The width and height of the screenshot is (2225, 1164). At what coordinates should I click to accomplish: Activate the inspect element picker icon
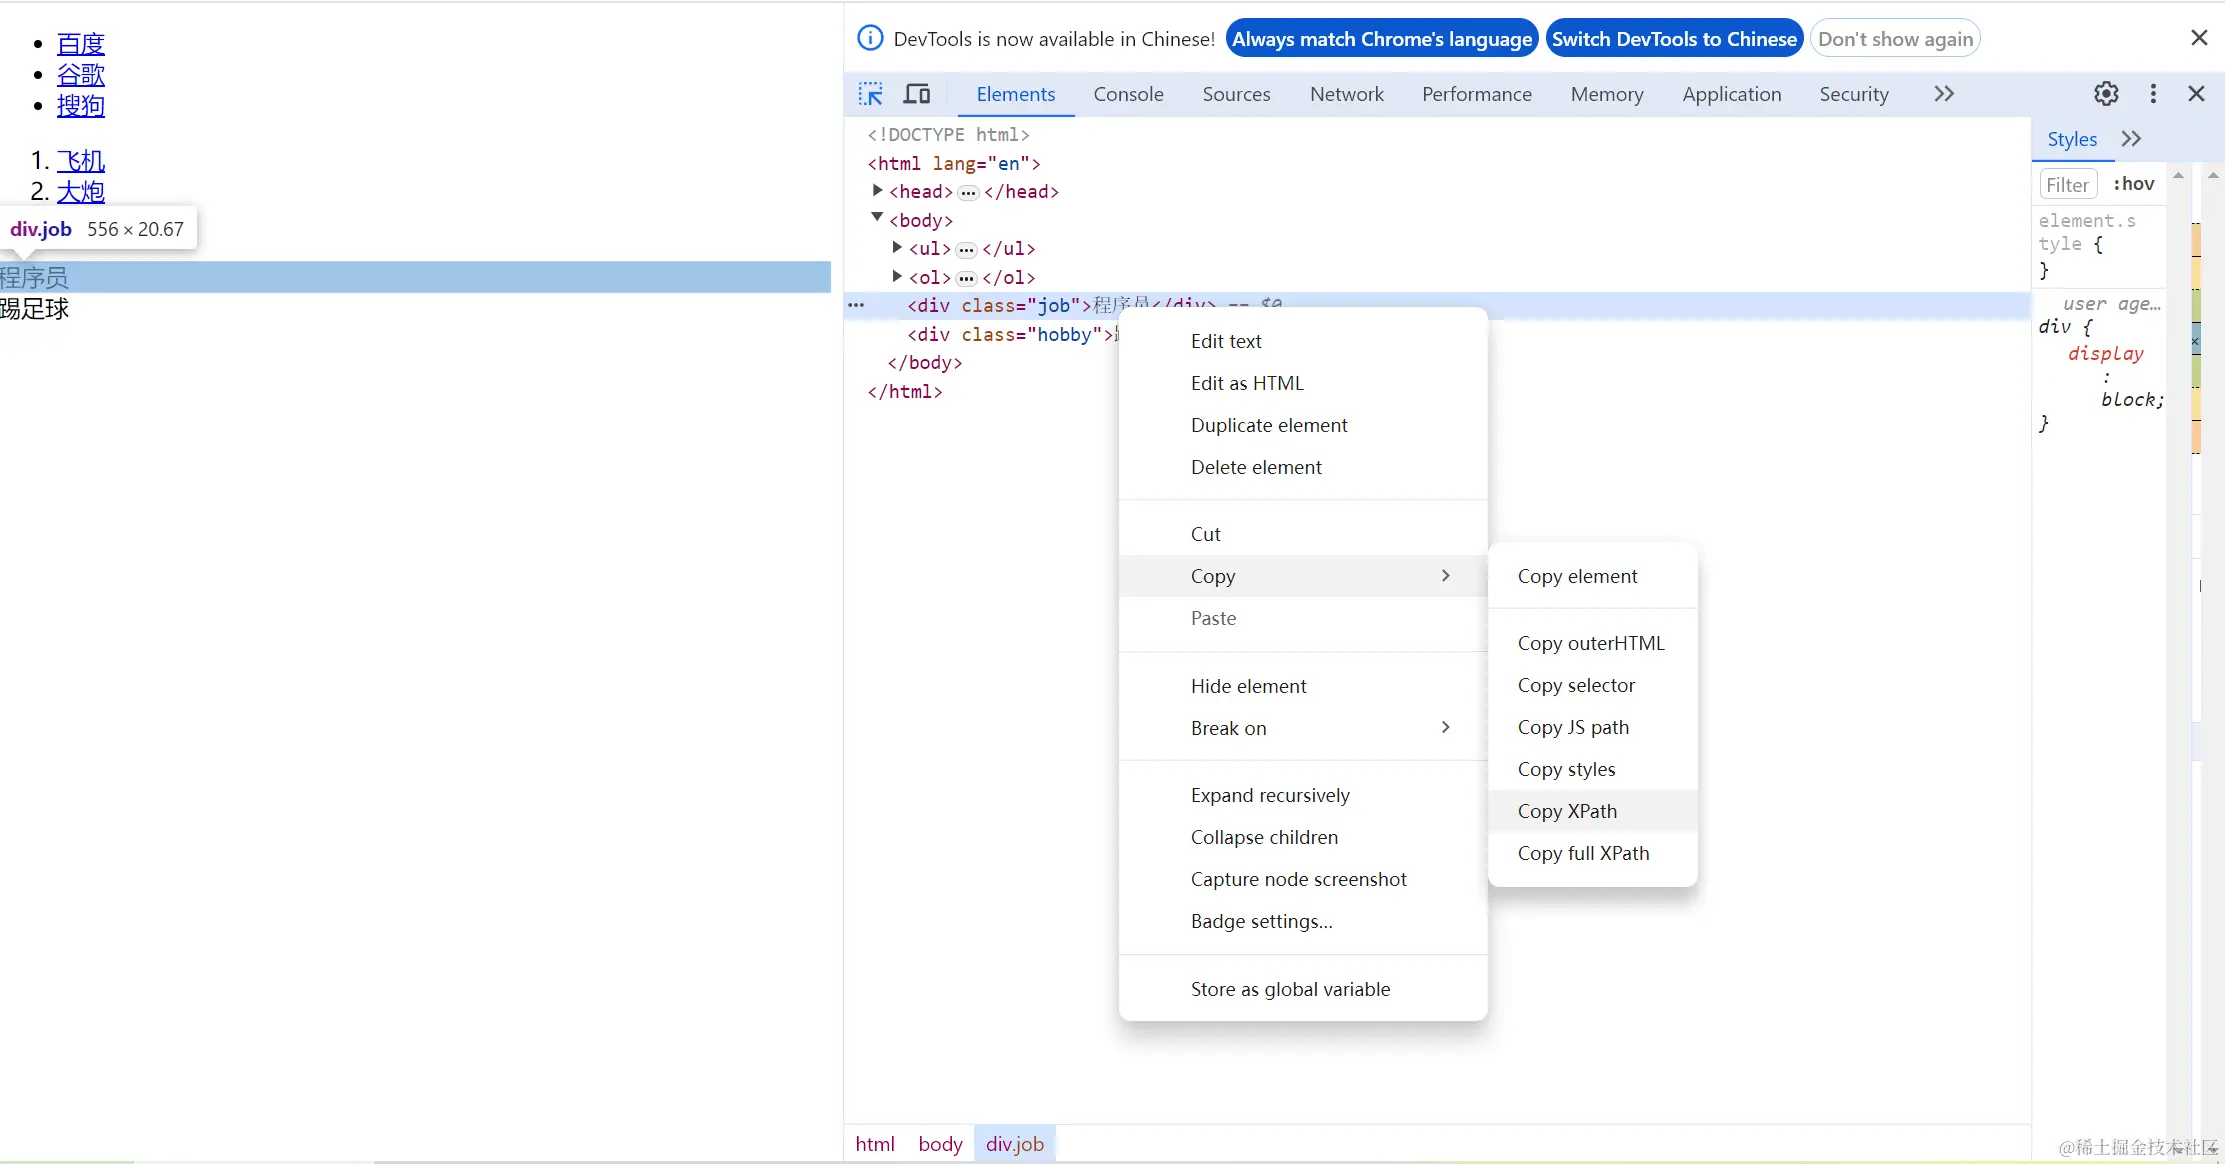pyautogui.click(x=870, y=94)
